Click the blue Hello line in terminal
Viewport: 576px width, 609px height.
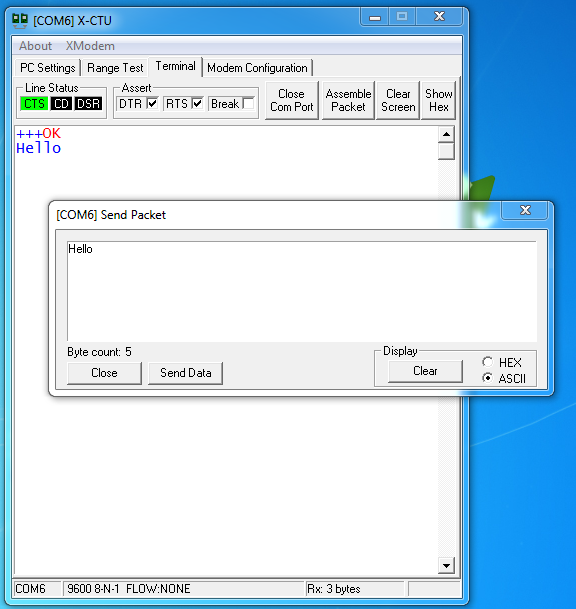pos(38,148)
